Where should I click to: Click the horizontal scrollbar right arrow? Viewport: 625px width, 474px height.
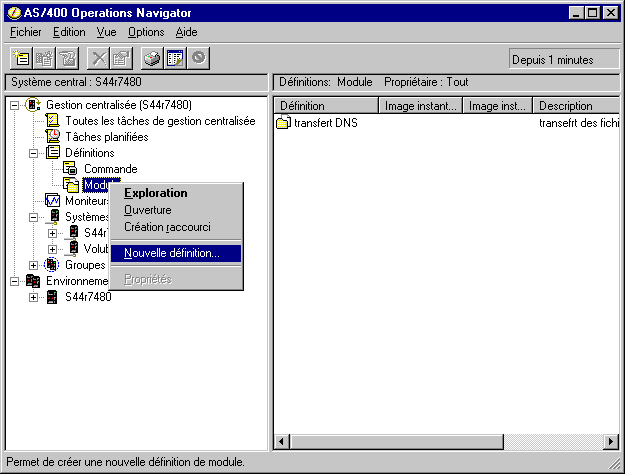coord(611,441)
